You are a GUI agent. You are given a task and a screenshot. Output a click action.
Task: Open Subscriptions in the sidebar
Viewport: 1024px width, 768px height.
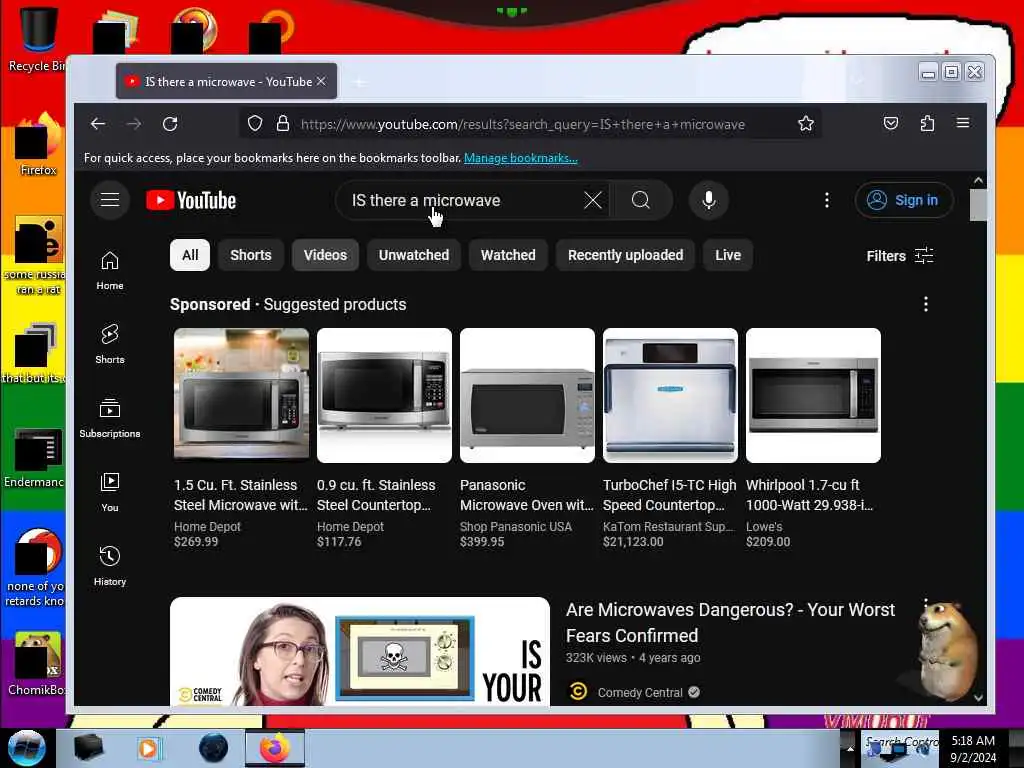[x=110, y=418]
